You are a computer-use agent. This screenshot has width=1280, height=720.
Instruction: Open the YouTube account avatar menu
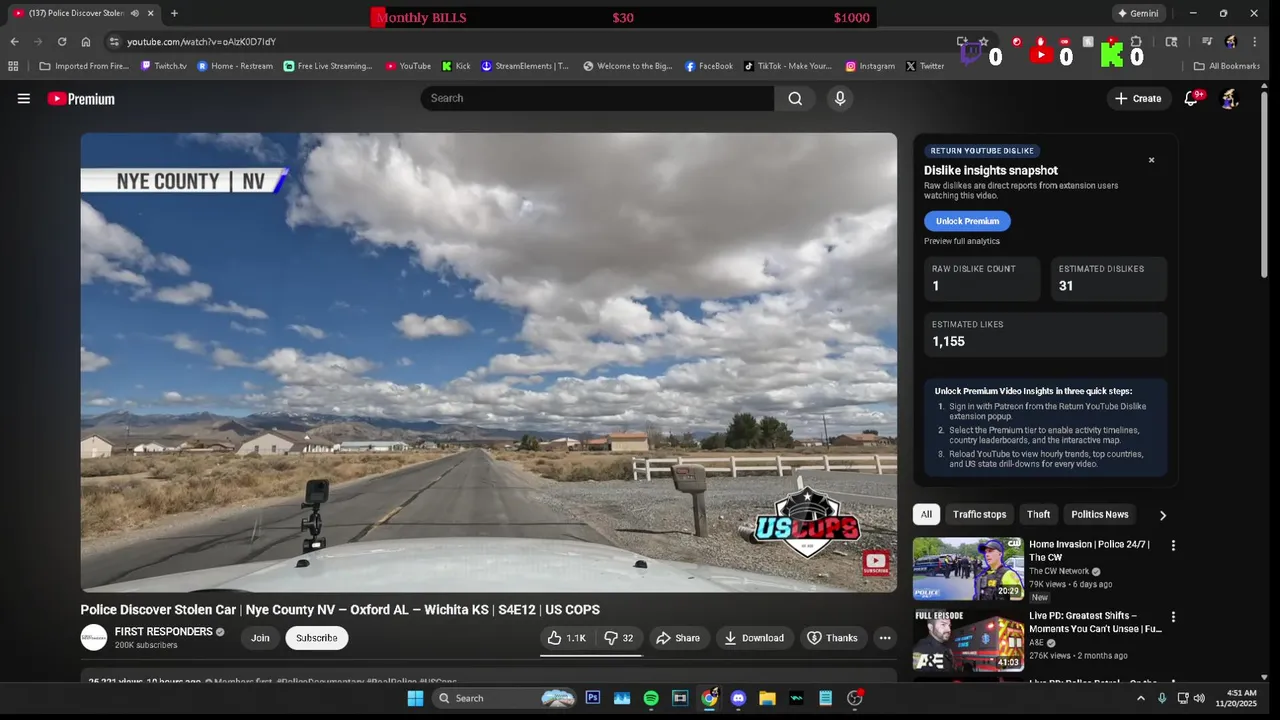(x=1230, y=98)
